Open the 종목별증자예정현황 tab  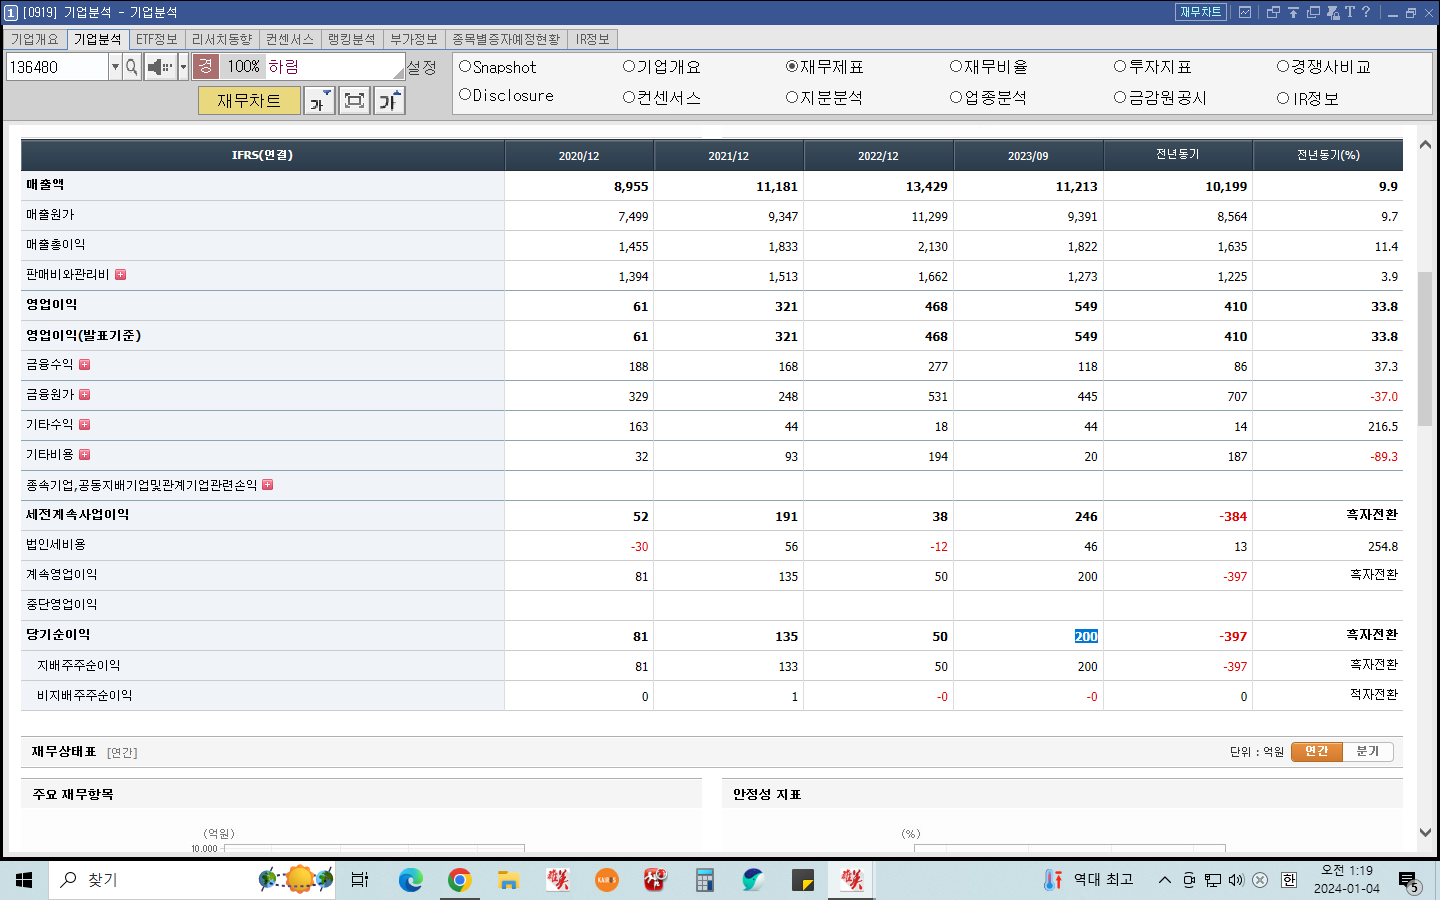506,39
